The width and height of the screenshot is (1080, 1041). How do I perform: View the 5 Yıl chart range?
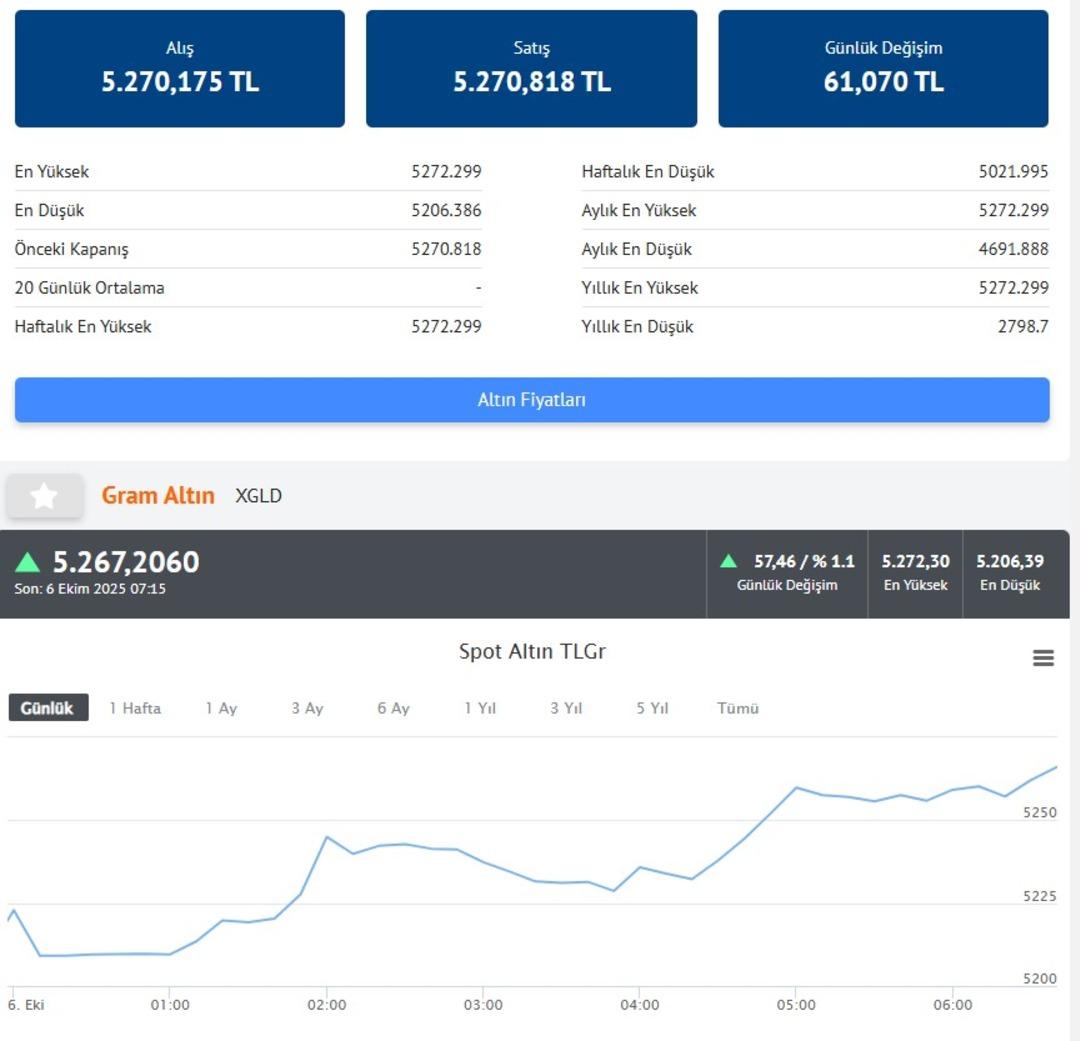pyautogui.click(x=652, y=708)
